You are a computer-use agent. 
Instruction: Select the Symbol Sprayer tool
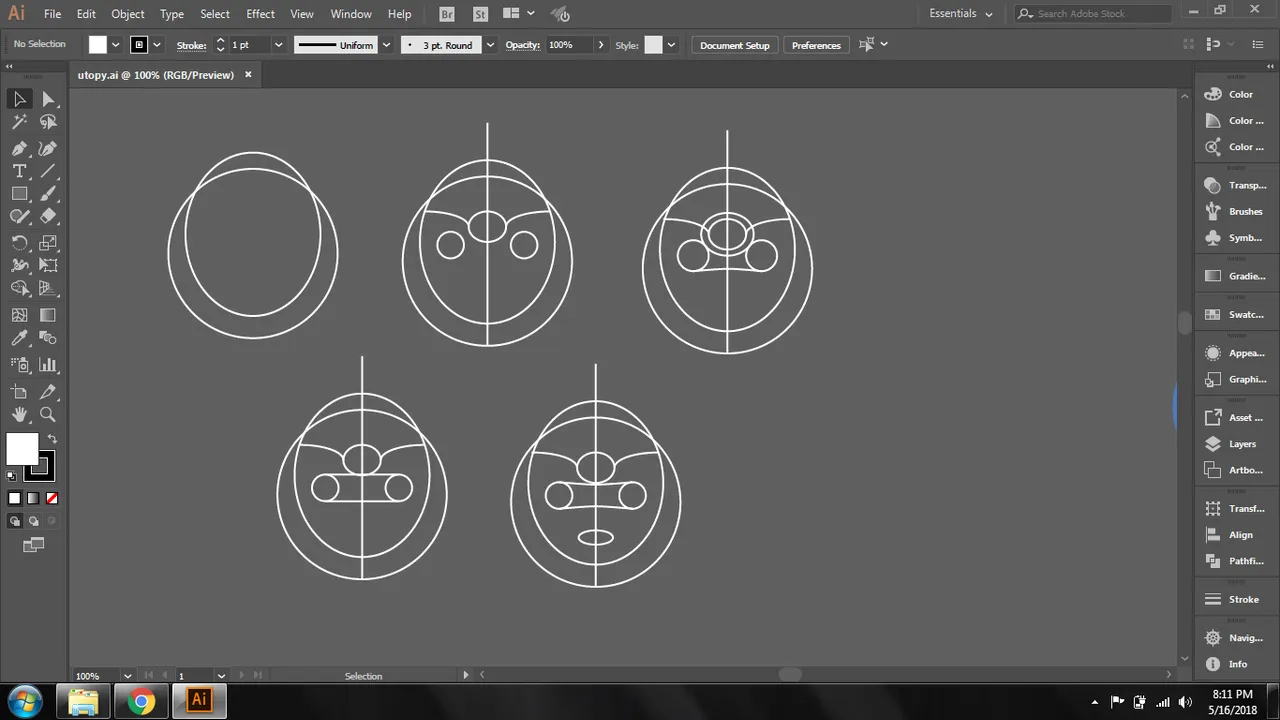pyautogui.click(x=19, y=365)
